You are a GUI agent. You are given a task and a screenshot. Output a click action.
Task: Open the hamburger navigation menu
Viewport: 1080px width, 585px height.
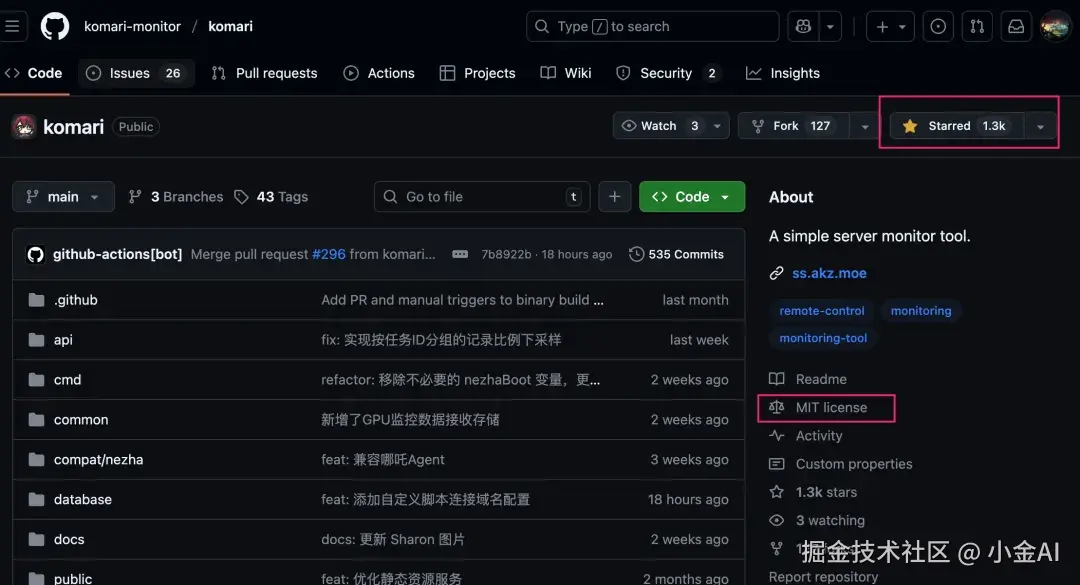coord(12,26)
